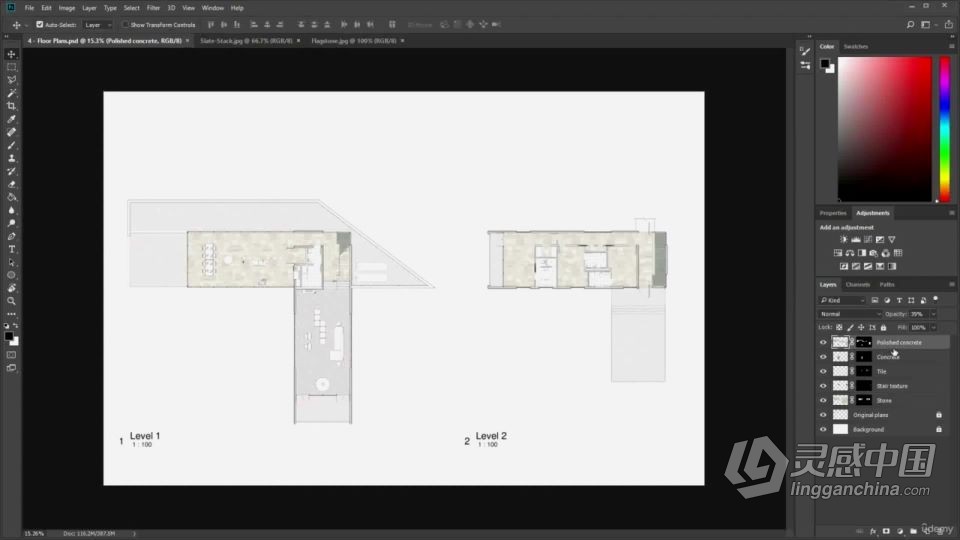The image size is (960, 540).
Task: Add a layer style with fx button
Action: pyautogui.click(x=873, y=531)
